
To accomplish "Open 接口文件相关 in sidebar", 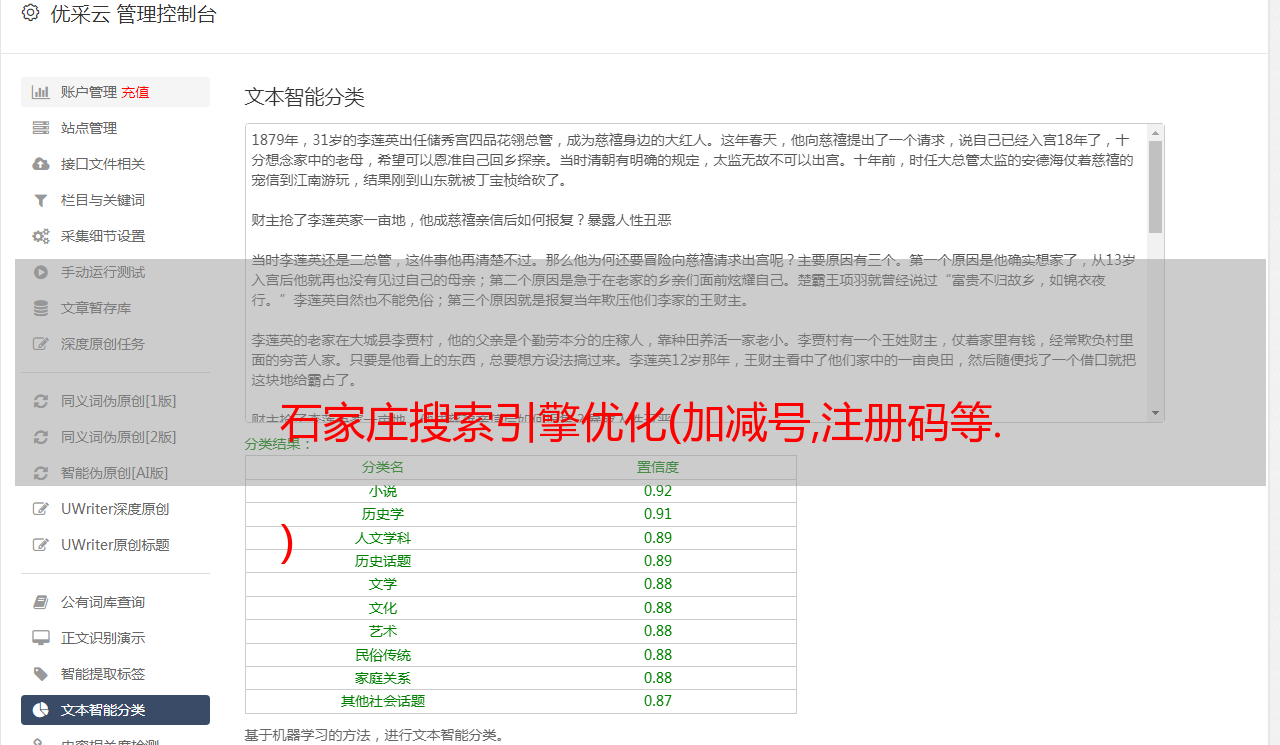I will tap(115, 164).
